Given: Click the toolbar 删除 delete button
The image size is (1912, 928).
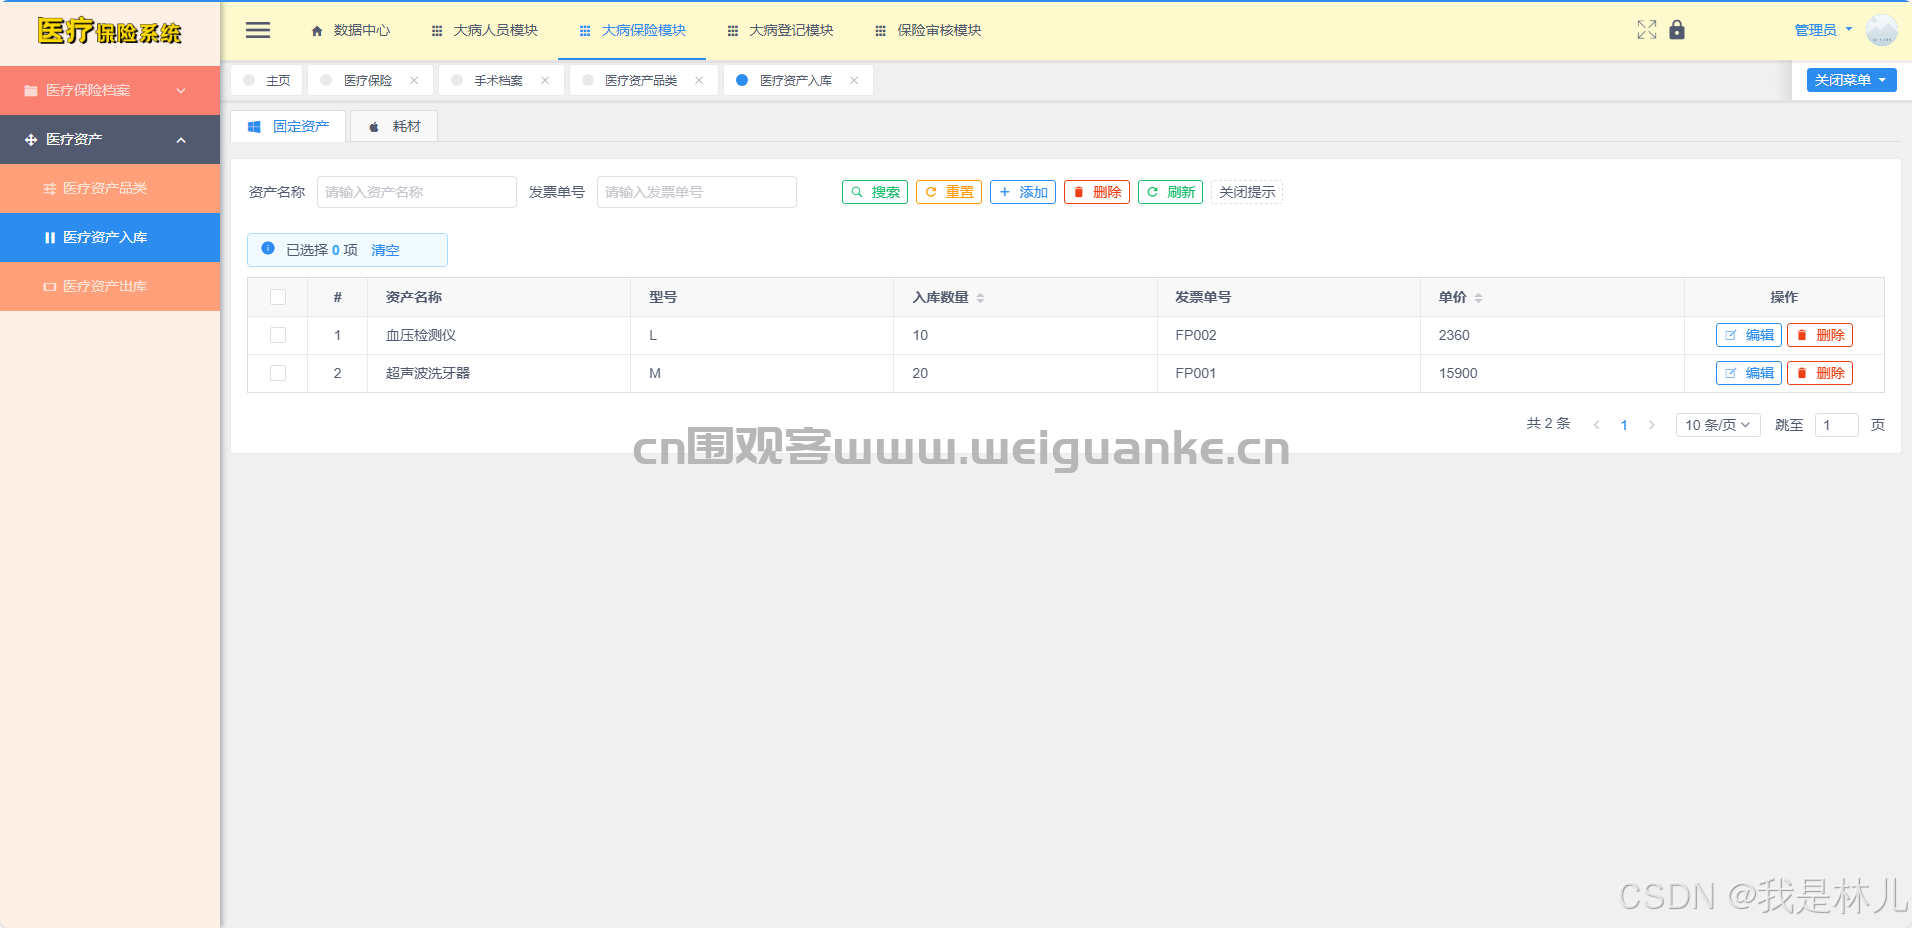Looking at the screenshot, I should pos(1097,192).
